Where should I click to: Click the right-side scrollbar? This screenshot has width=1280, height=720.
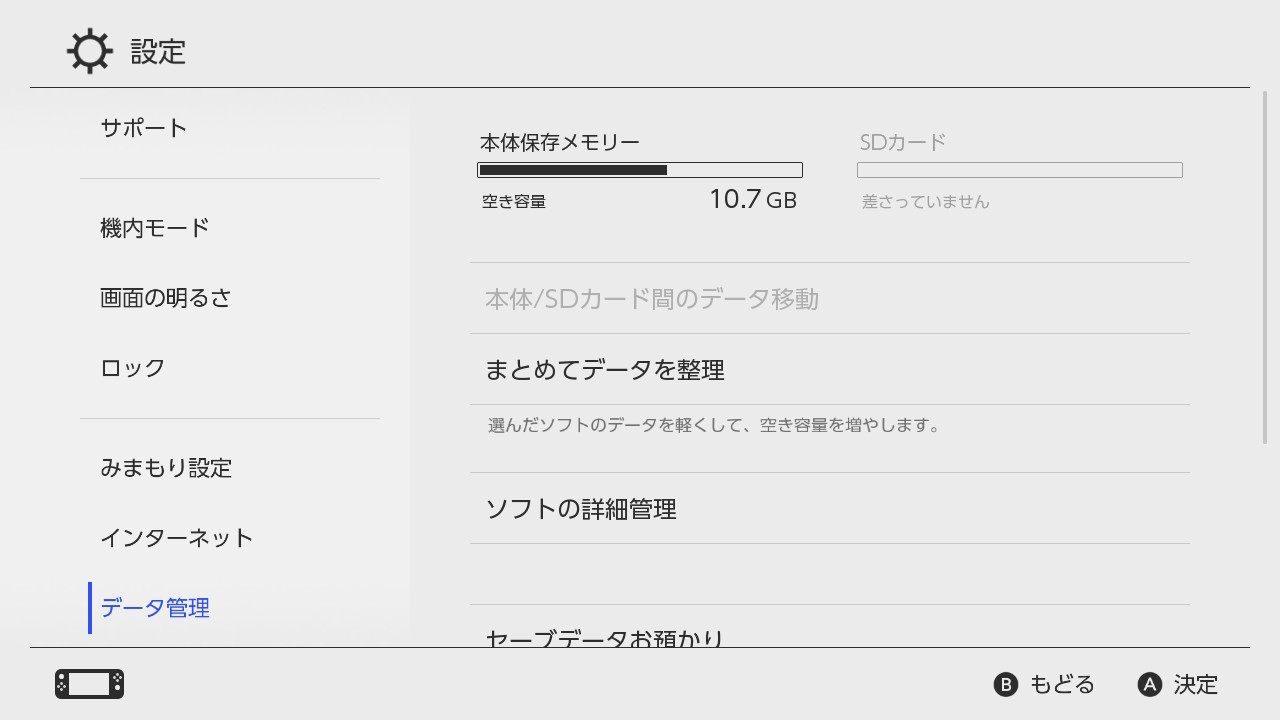click(x=1266, y=270)
